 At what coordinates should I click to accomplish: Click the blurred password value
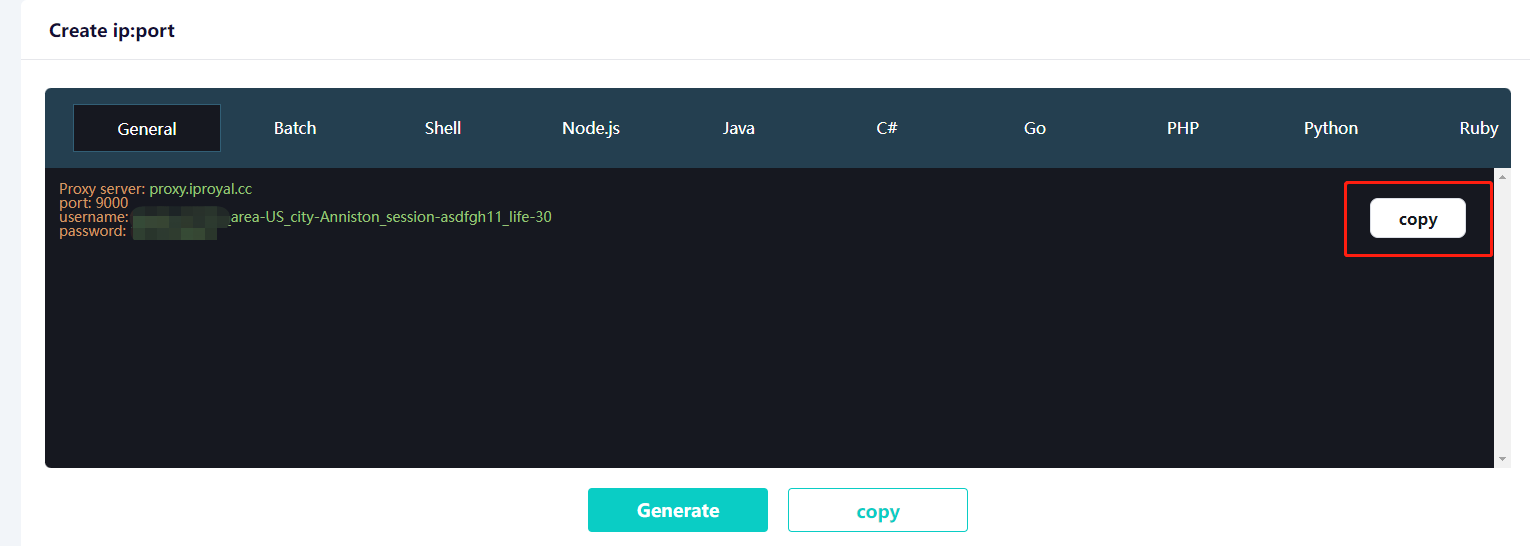coord(174,232)
